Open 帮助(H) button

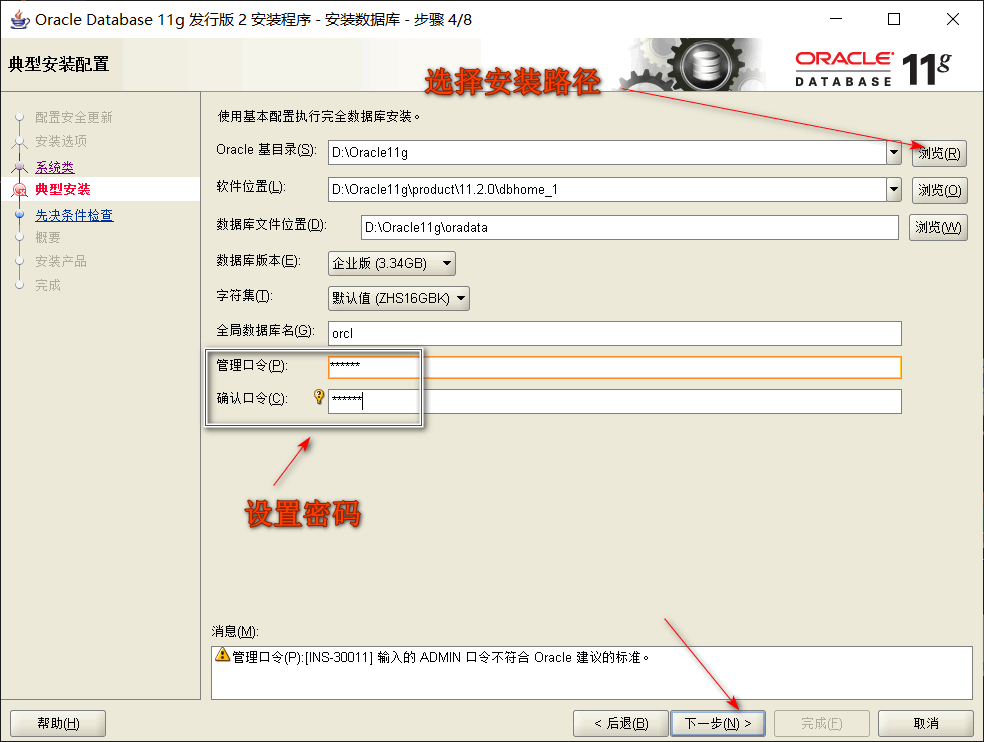click(58, 723)
